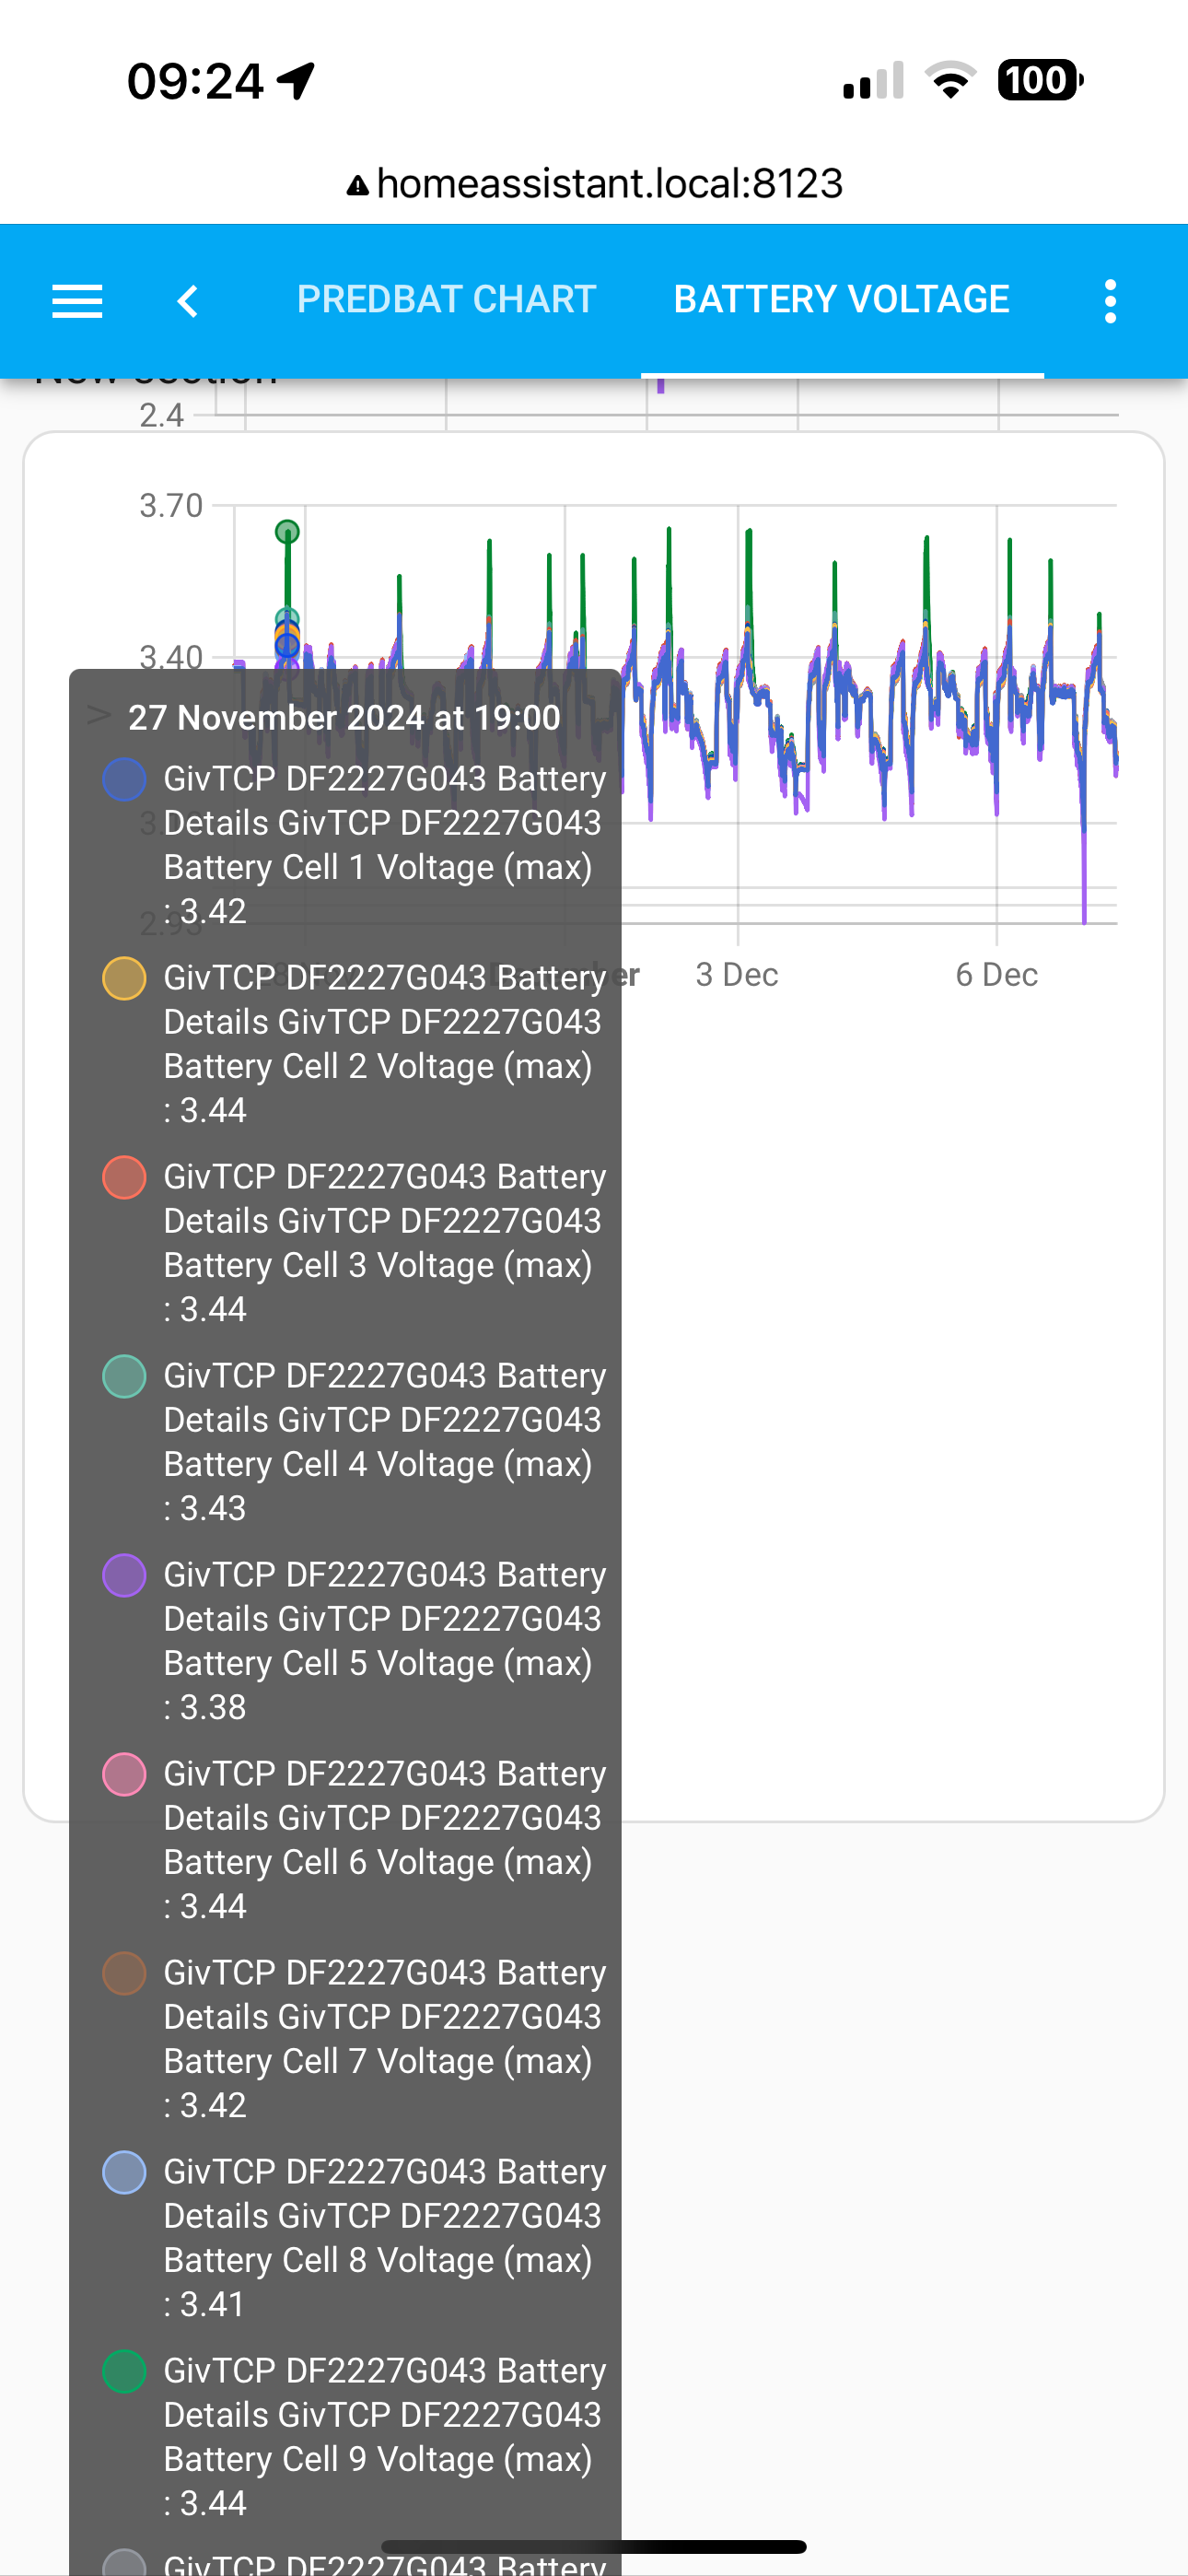The width and height of the screenshot is (1188, 2576).
Task: Open the three-dot overflow menu
Action: 1110,301
